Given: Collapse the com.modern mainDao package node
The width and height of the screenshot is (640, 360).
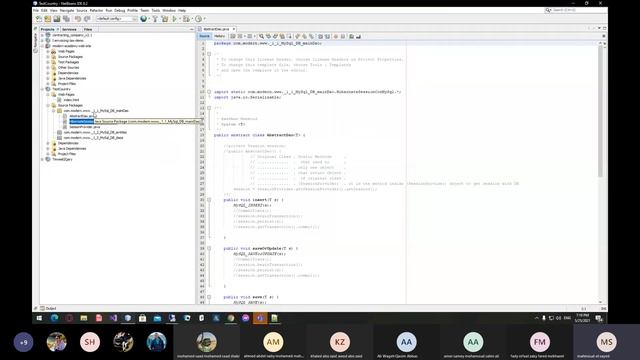Looking at the screenshot, I should [x=53, y=111].
